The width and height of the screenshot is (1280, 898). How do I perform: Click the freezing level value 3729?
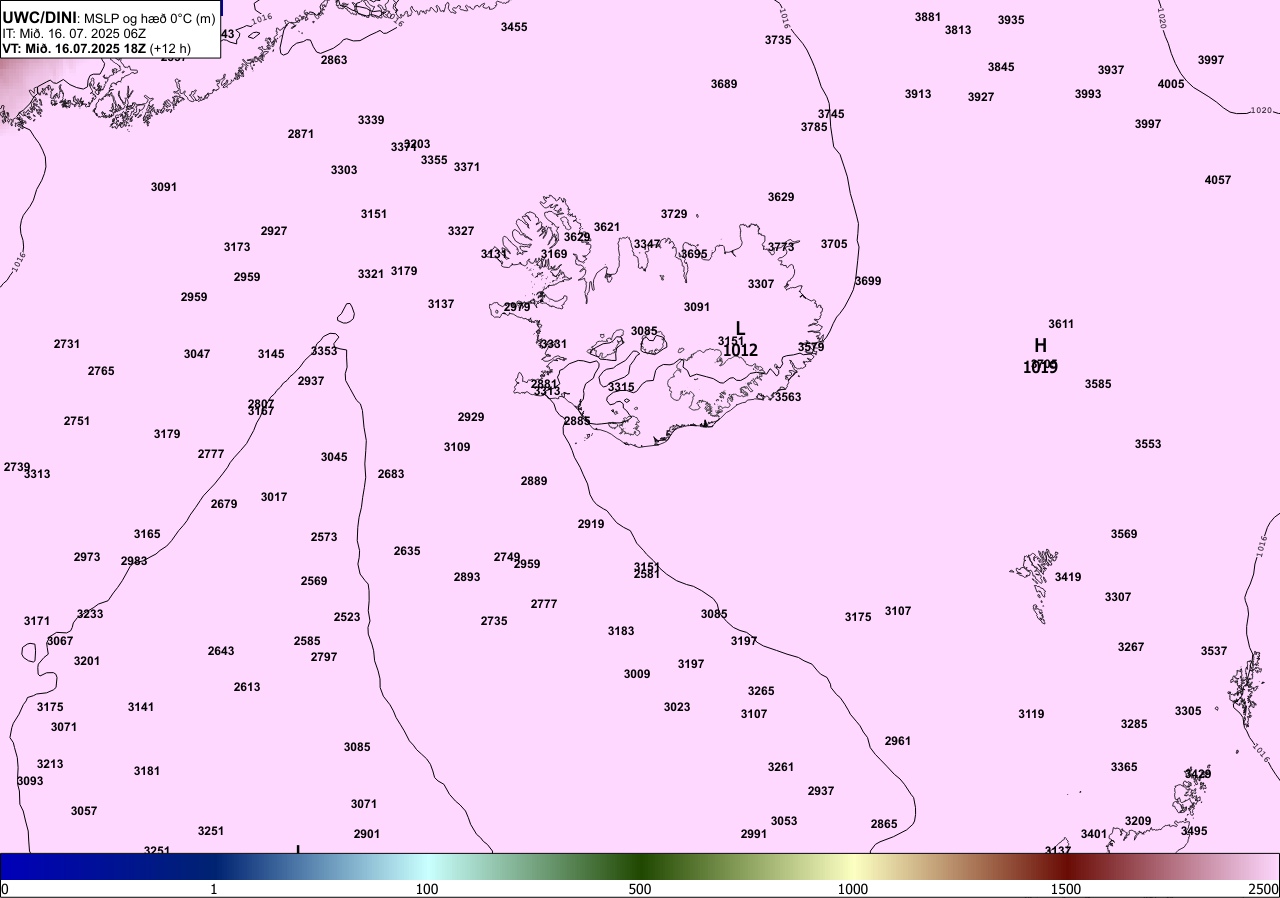coord(674,214)
